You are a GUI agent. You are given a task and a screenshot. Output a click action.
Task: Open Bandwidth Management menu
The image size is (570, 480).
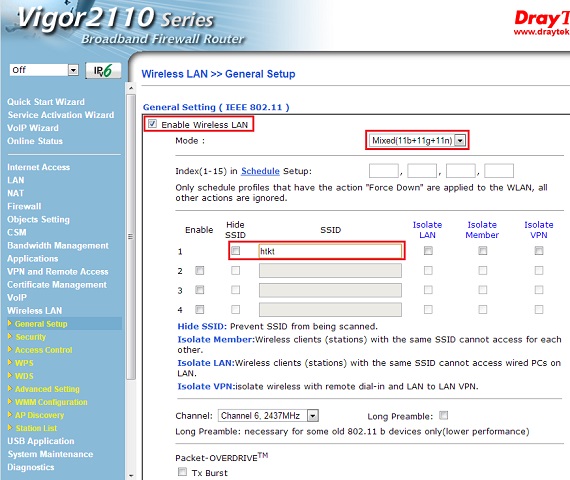coord(58,245)
